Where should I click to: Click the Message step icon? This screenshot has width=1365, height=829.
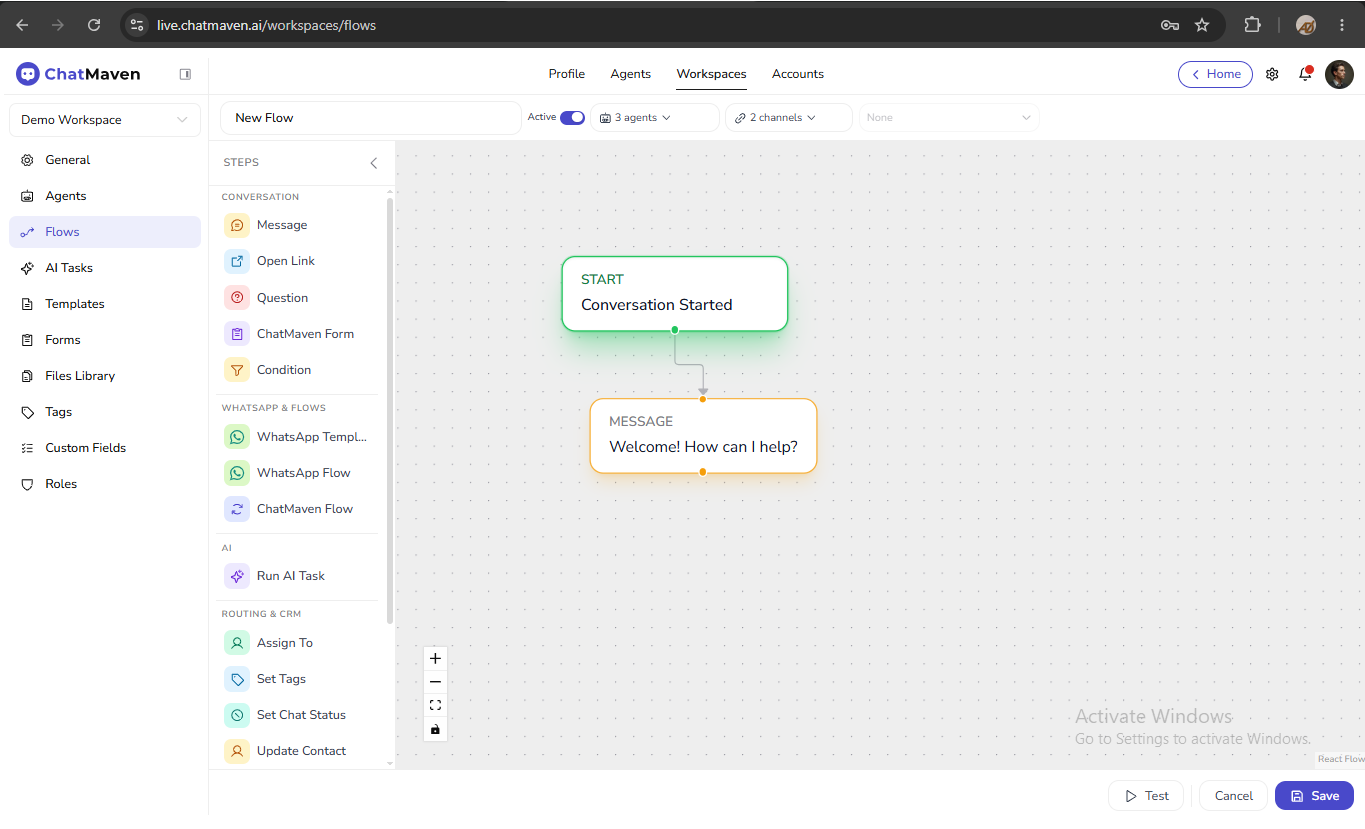coord(237,225)
